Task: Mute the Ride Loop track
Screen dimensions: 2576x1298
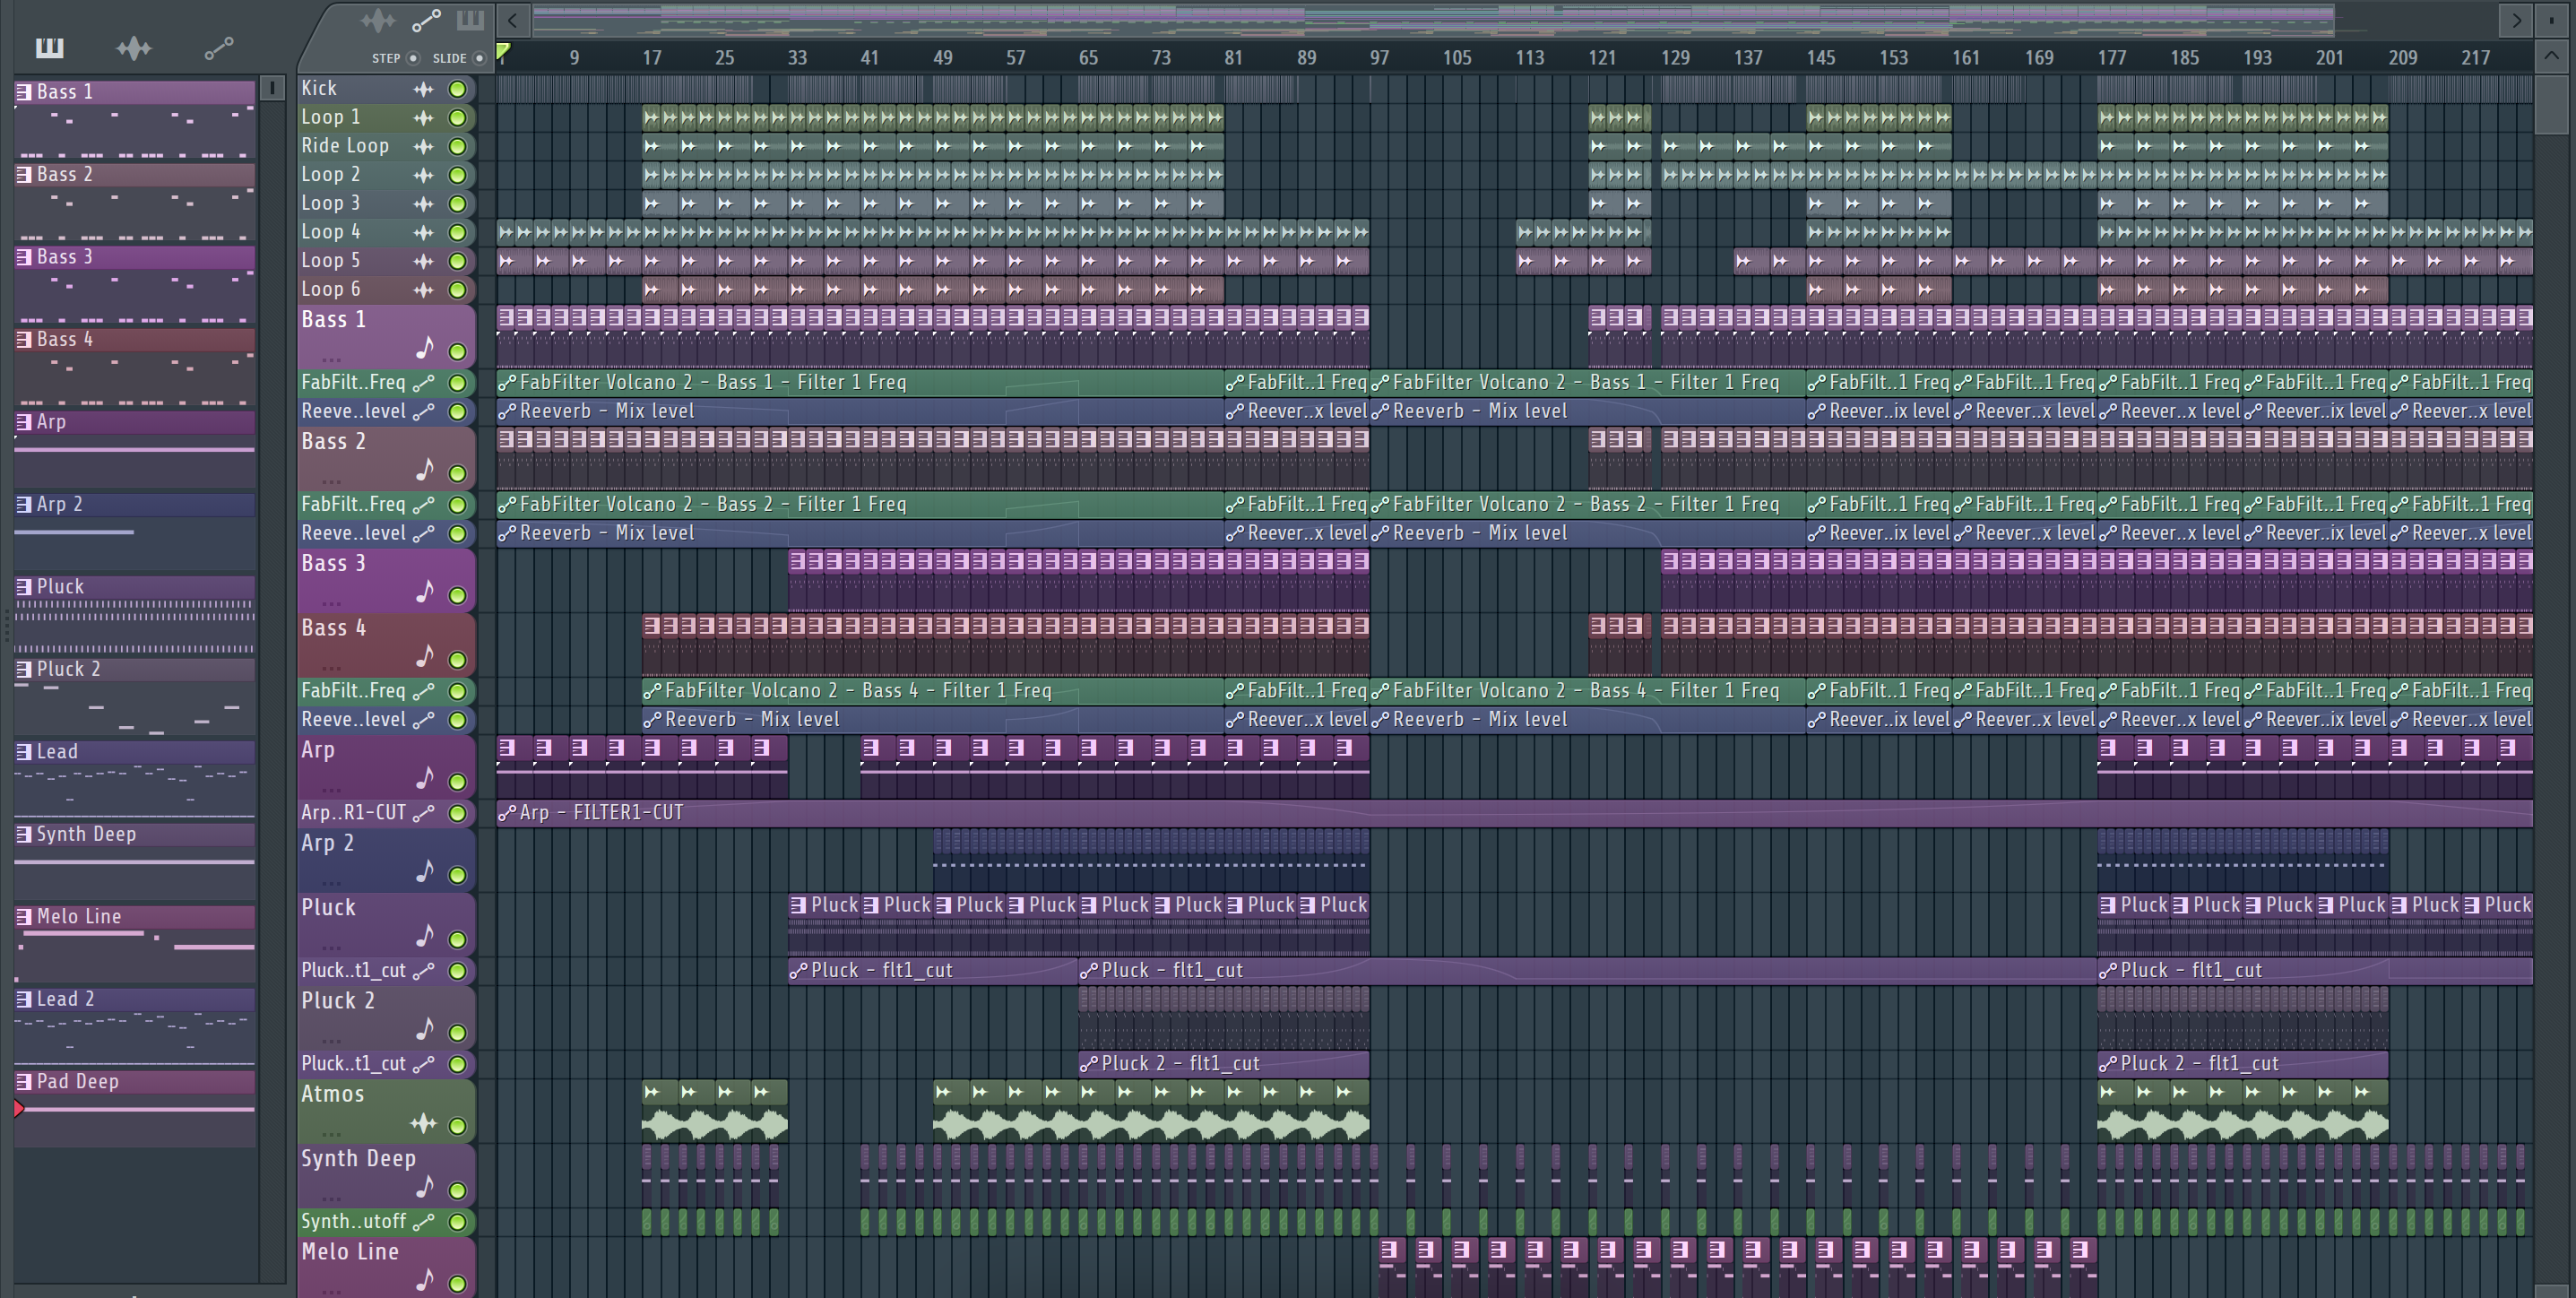Action: click(457, 146)
